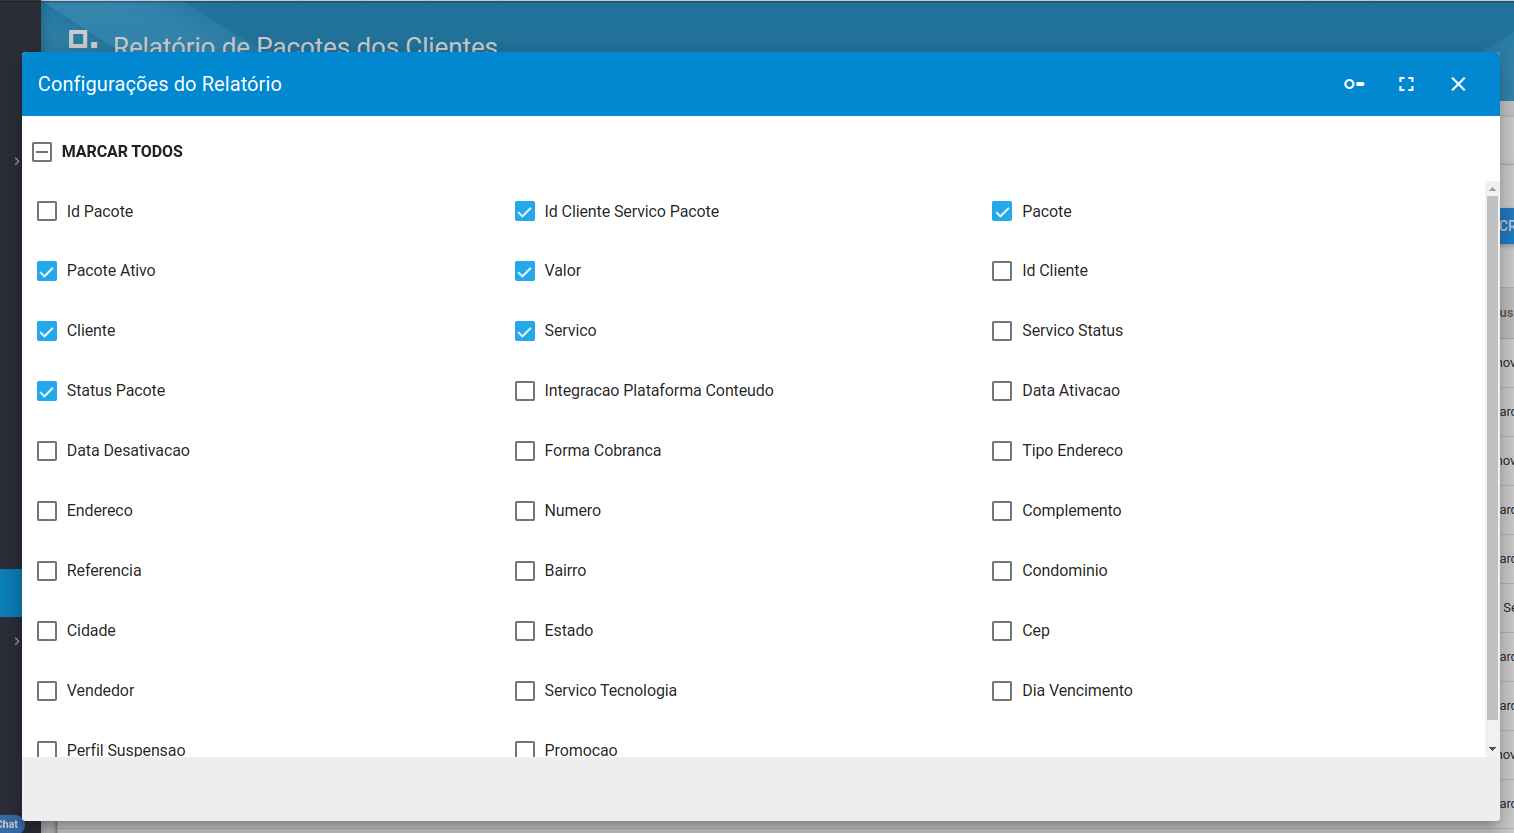Click the scrollbar down arrow
The width and height of the screenshot is (1514, 833).
point(1492,749)
